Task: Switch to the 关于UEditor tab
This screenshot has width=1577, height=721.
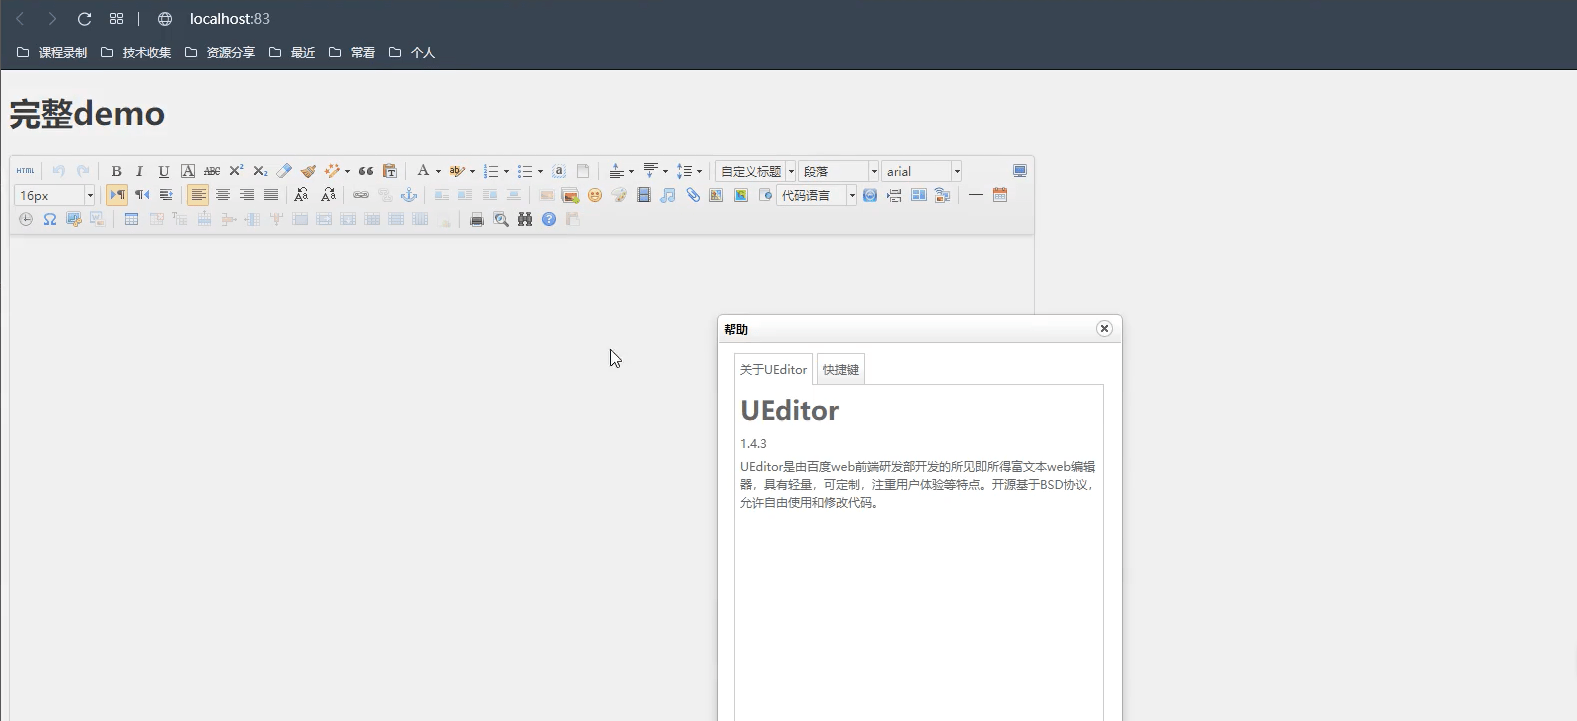Action: point(773,370)
